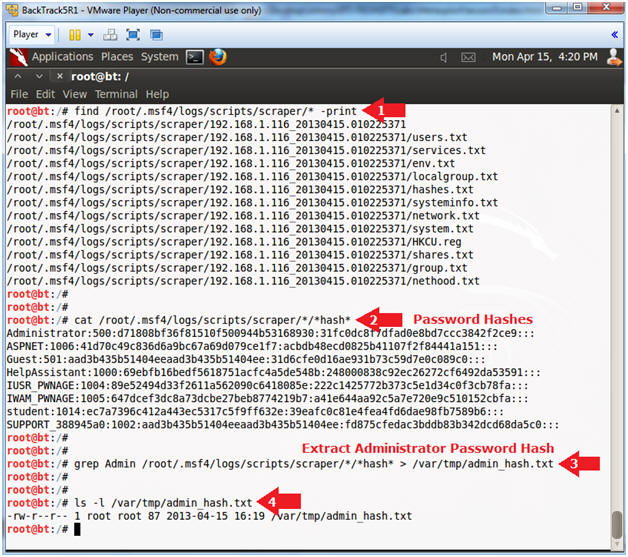Click the VMware Player title bar icon
Viewport: 628px width, 557px height.
12,10
